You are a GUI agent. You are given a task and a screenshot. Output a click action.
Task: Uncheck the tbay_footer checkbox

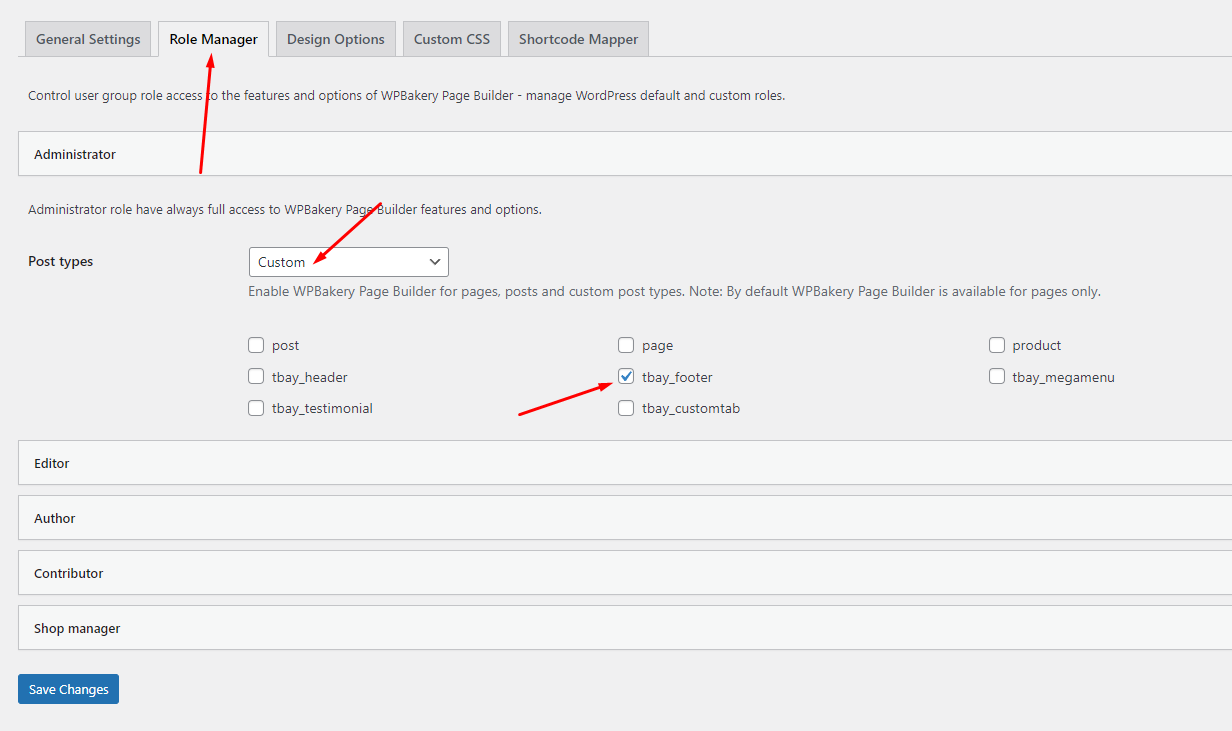[626, 377]
